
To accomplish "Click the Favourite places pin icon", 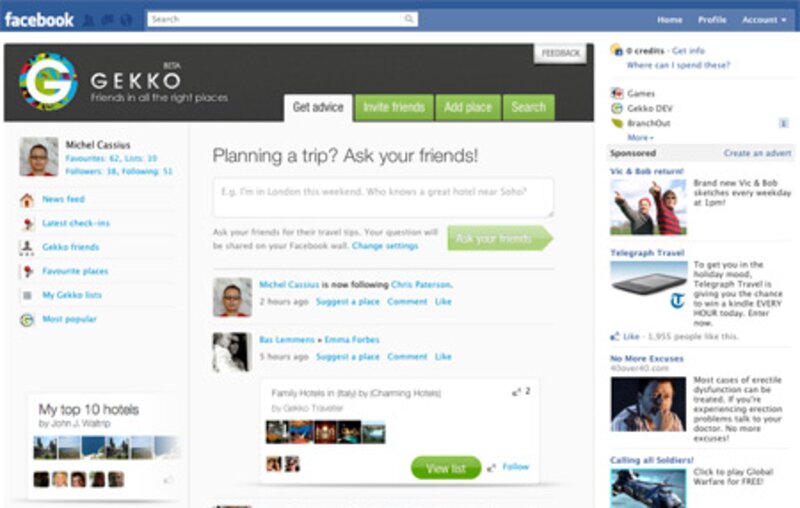I will click(x=28, y=271).
